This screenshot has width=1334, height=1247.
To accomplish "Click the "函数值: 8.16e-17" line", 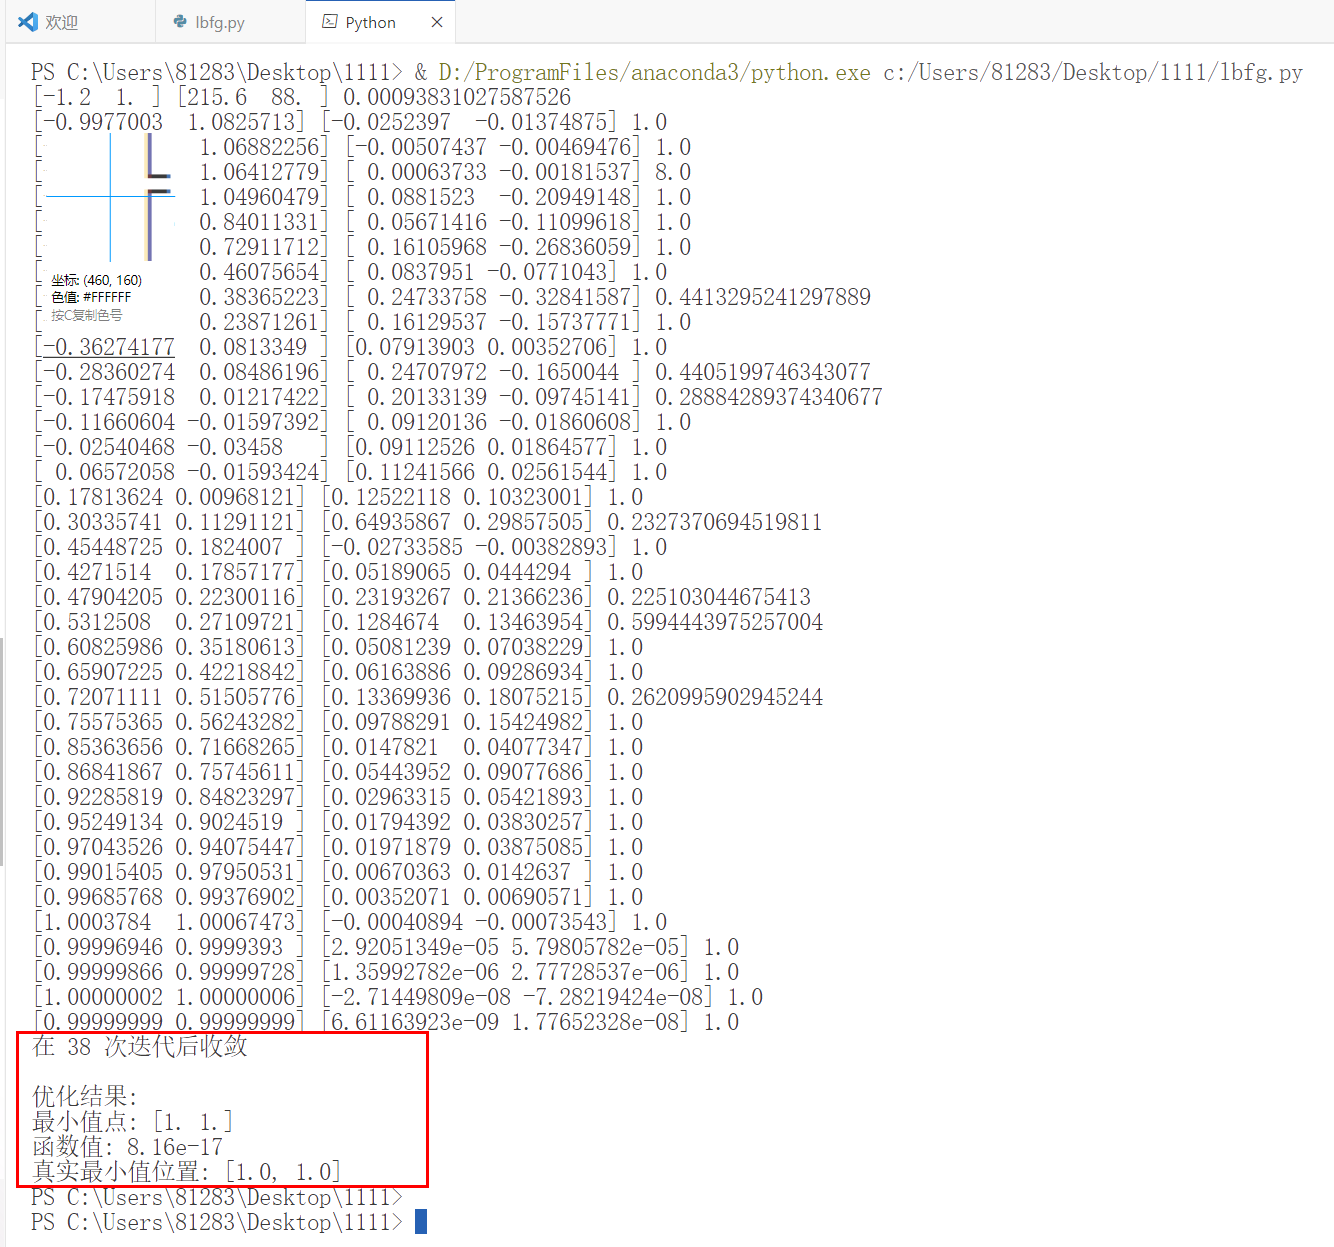I will click(128, 1147).
